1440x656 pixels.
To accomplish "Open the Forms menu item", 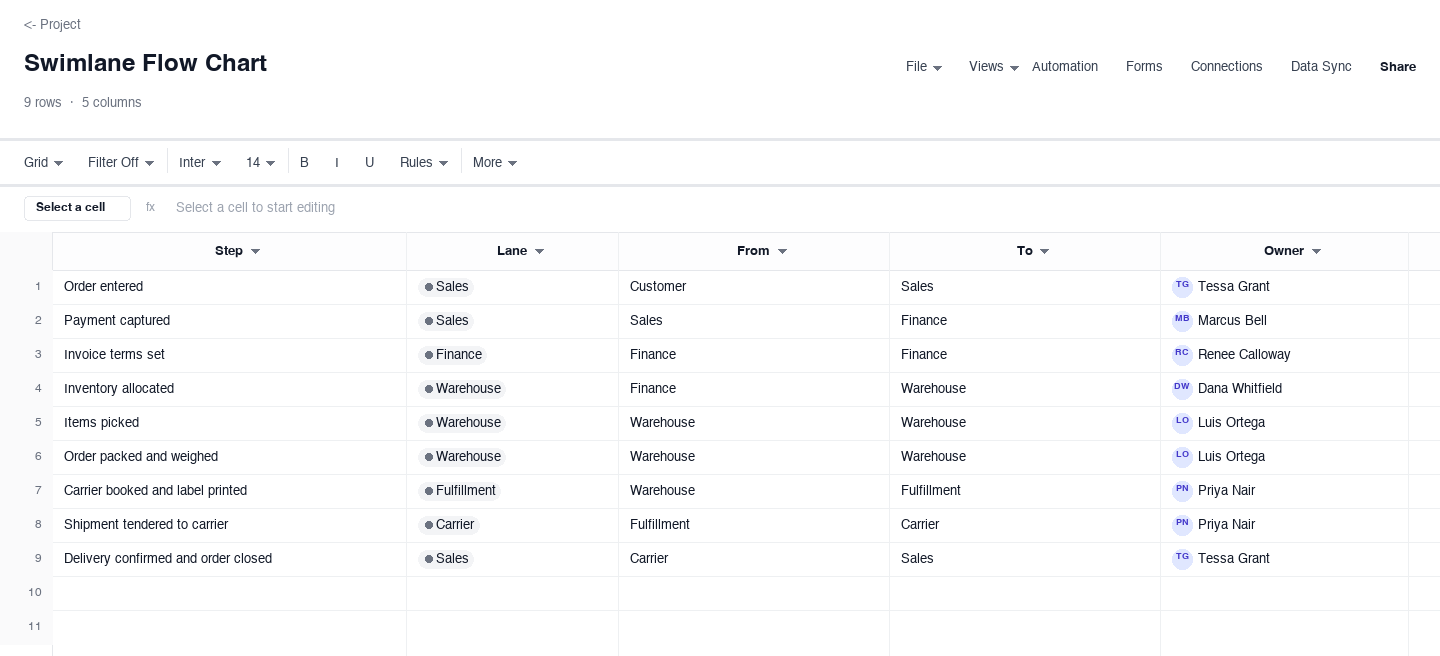I will [1144, 67].
